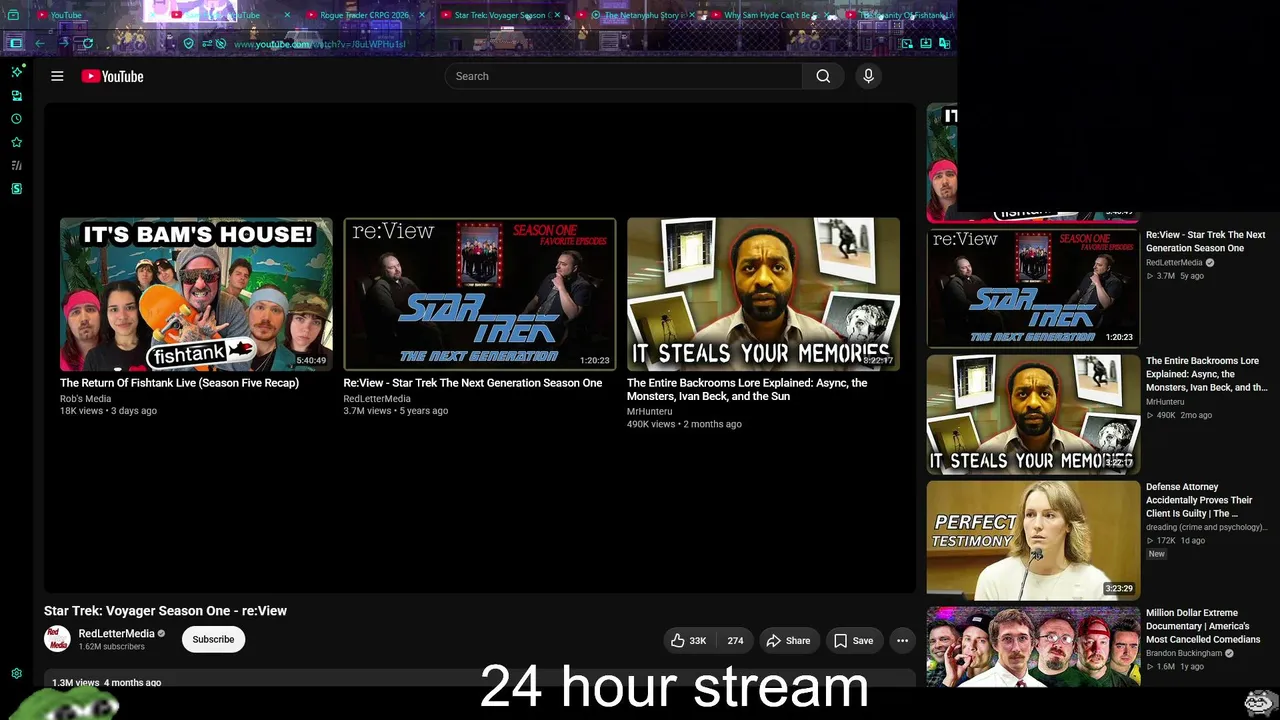1280x720 pixels.
Task: Go forward in browser history
Action: pyautogui.click(x=64, y=44)
